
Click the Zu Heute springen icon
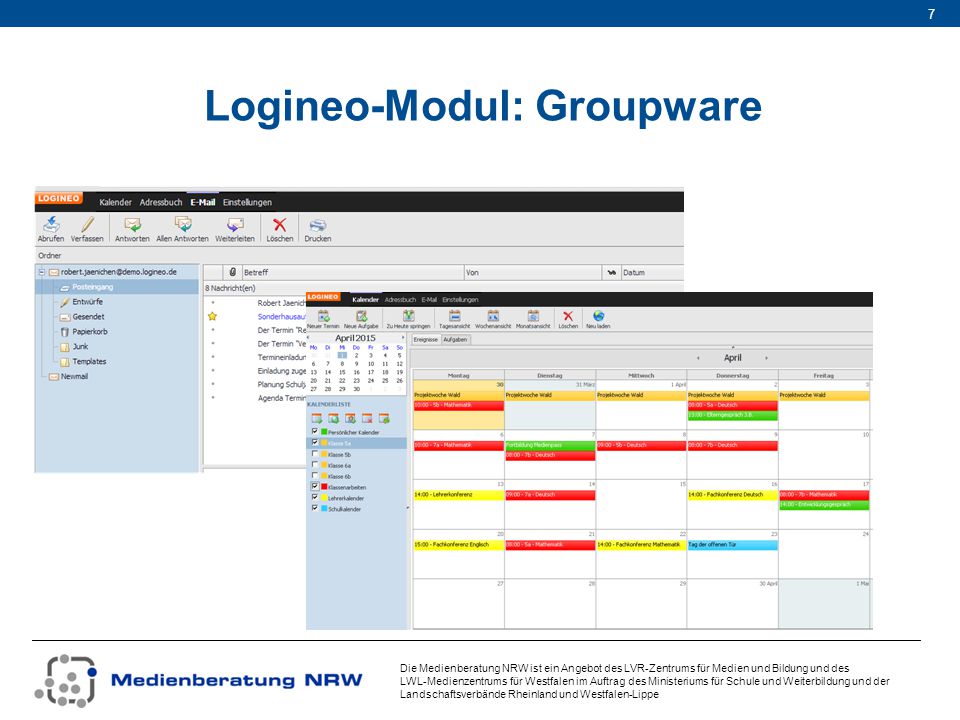[x=408, y=316]
